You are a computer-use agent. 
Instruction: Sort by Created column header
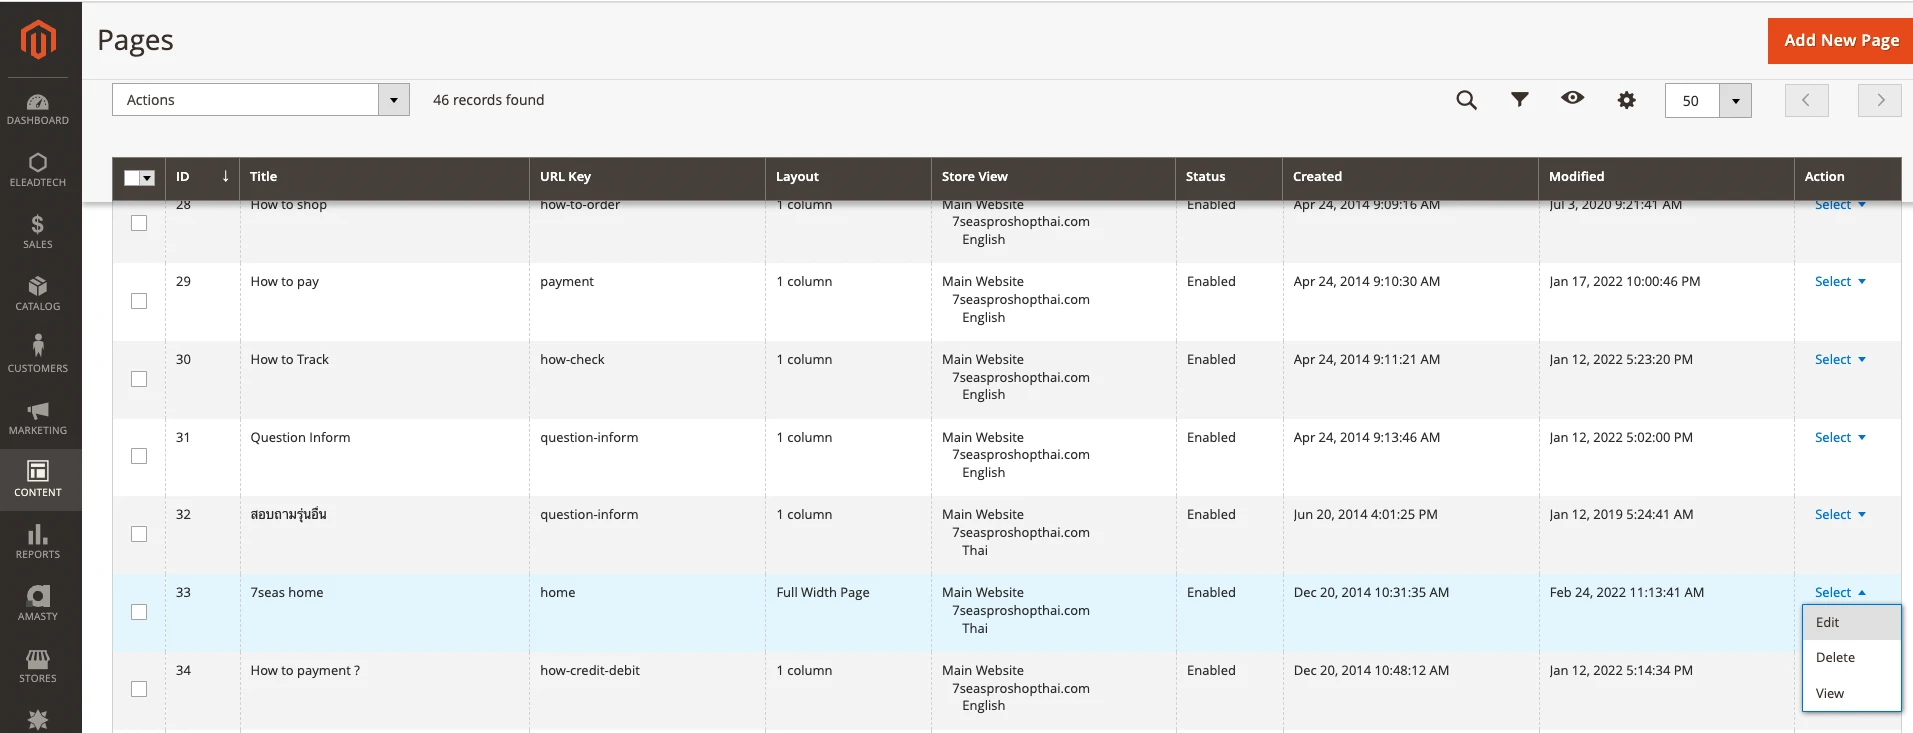1410,177
